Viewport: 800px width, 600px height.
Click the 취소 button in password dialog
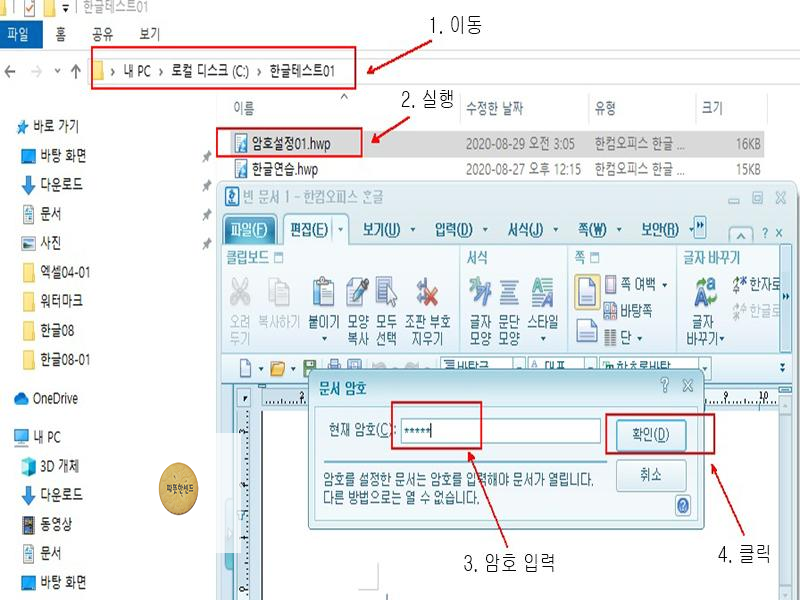[651, 476]
